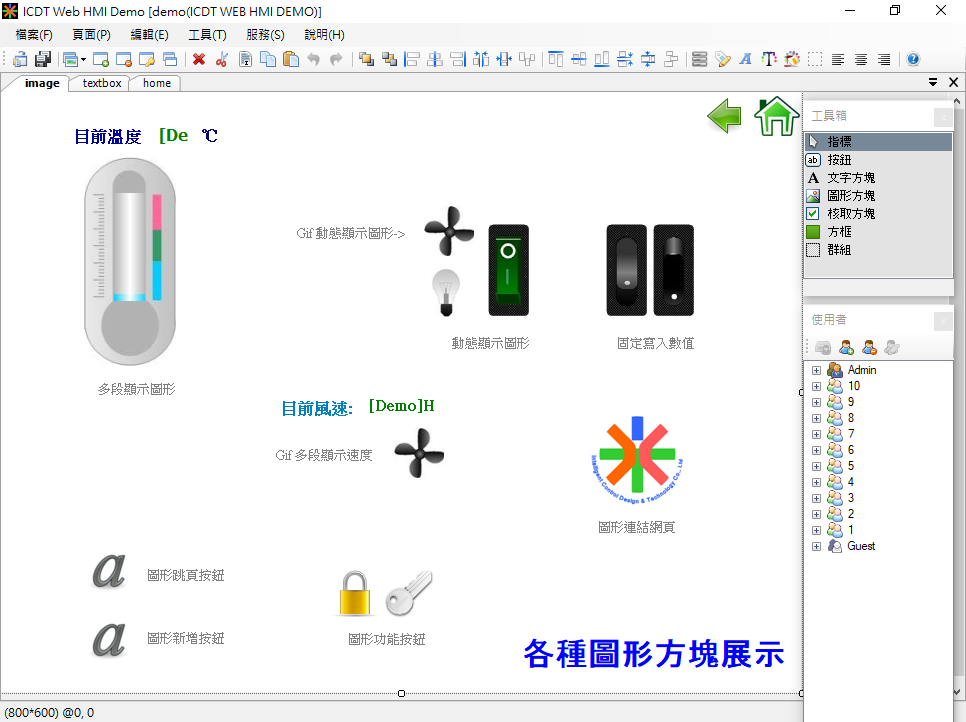Screen dimensions: 966x722
Task: Toggle the green rocker switch on canvas
Action: click(x=508, y=268)
